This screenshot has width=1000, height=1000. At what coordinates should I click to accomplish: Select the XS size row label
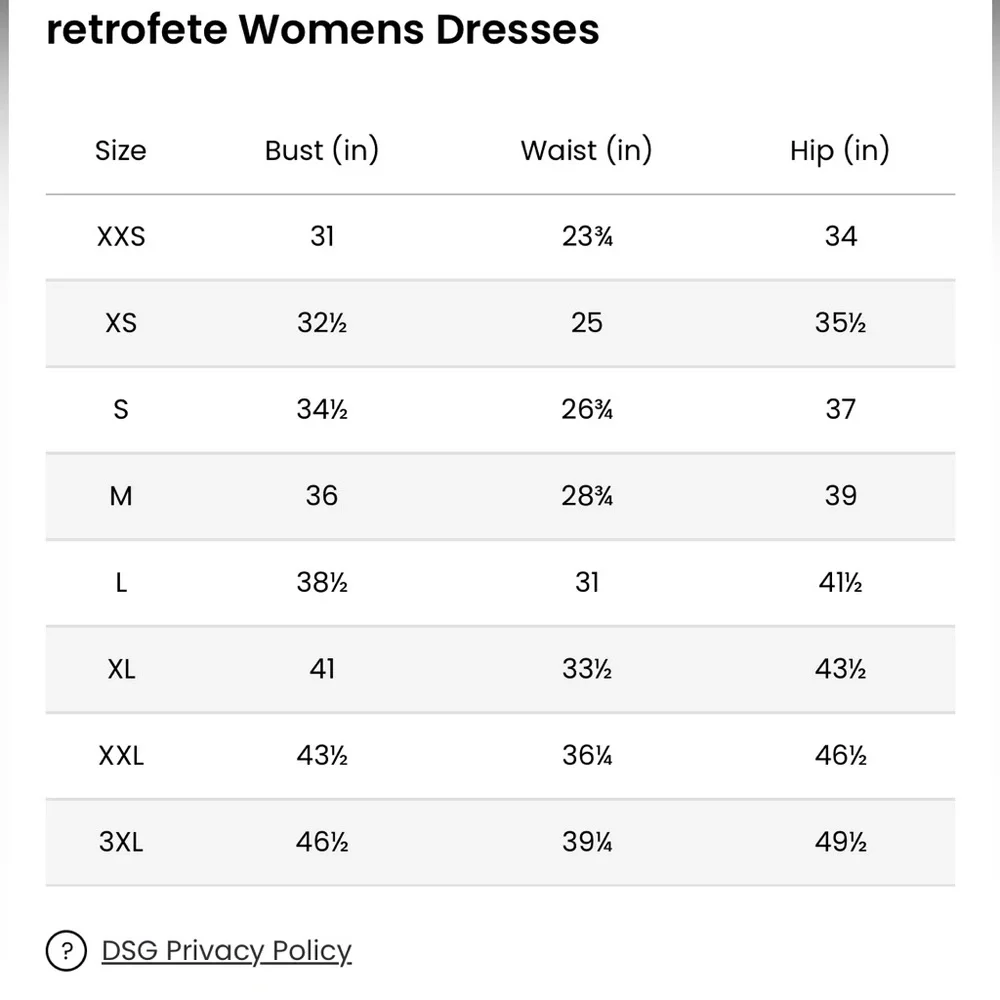coord(121,323)
